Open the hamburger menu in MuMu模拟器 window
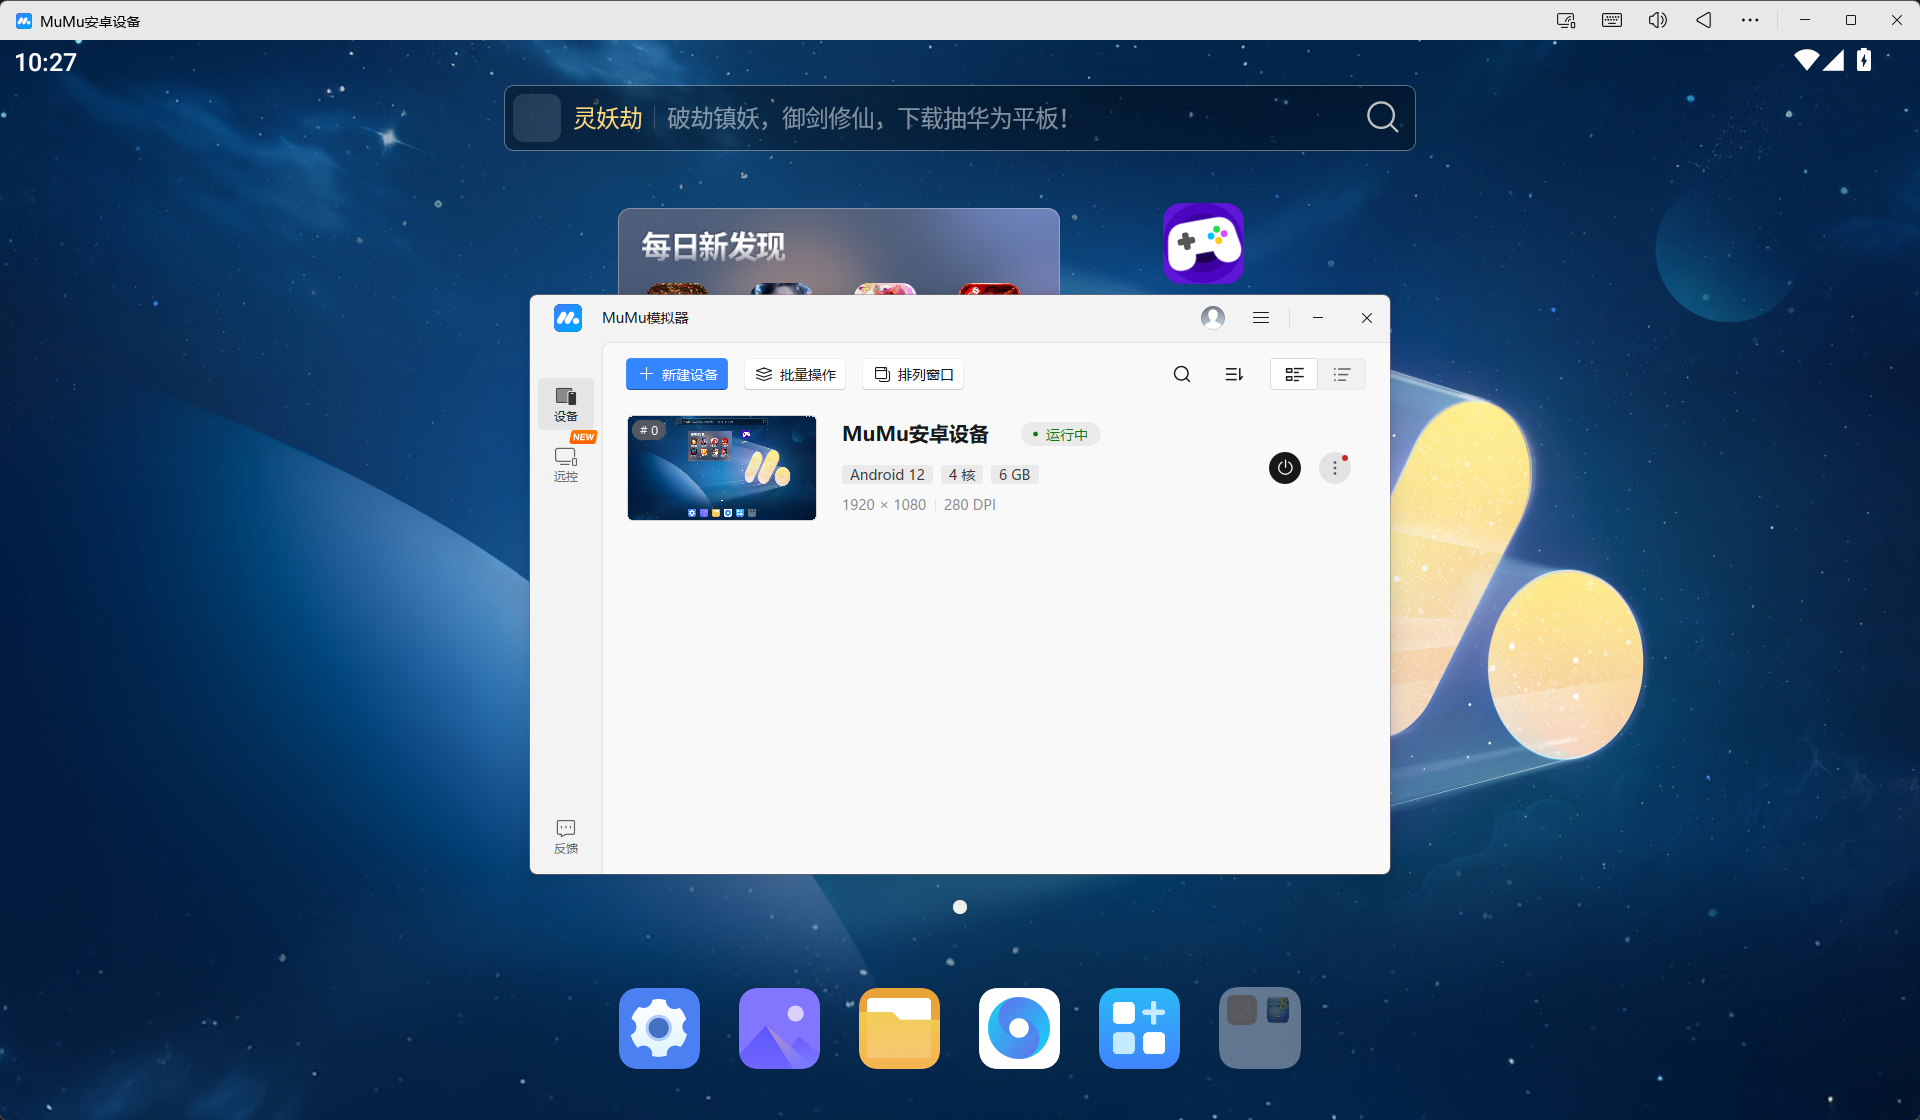Image resolution: width=1920 pixels, height=1120 pixels. click(x=1260, y=317)
